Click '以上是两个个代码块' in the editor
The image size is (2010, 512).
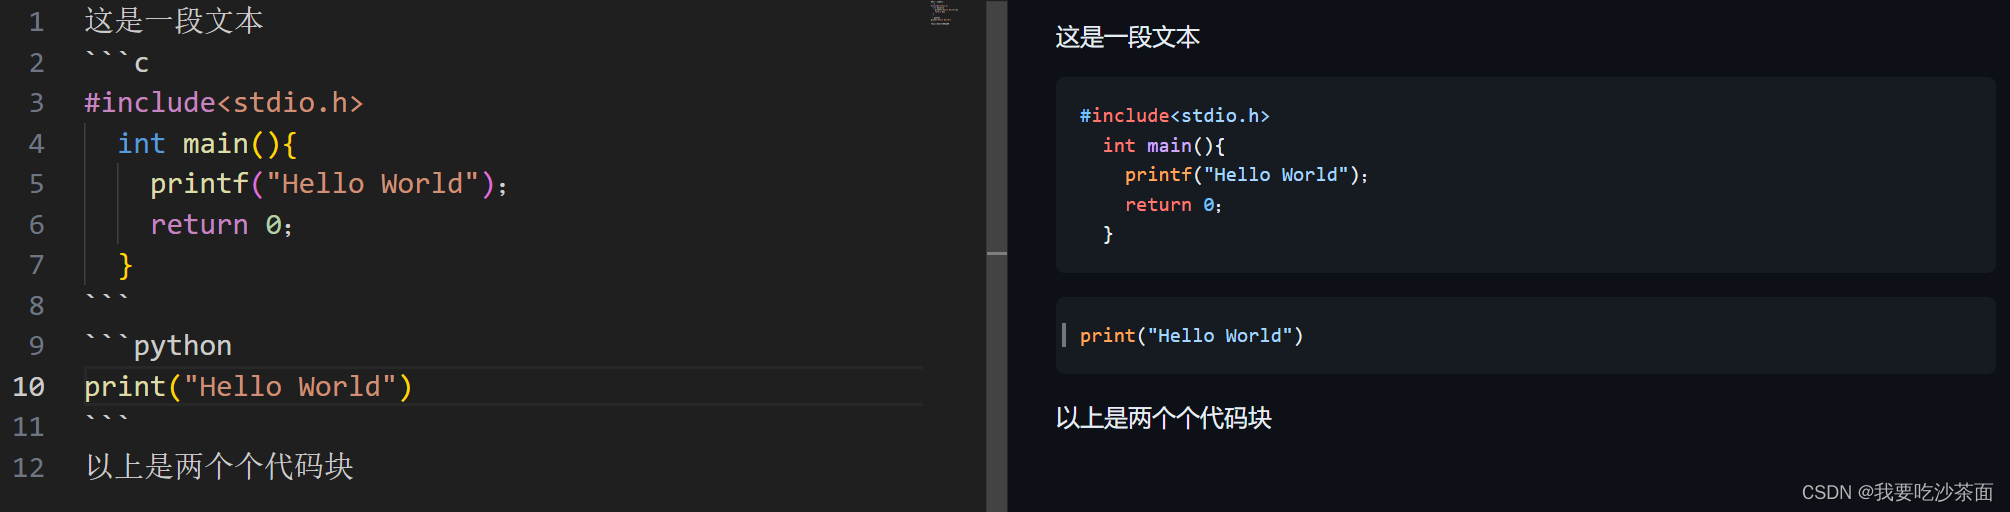coord(219,467)
